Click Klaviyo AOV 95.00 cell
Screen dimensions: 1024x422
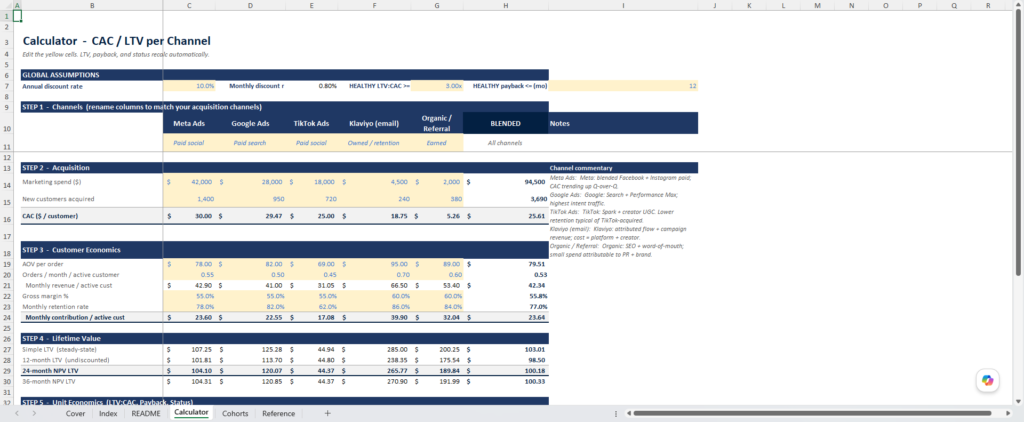(x=374, y=264)
